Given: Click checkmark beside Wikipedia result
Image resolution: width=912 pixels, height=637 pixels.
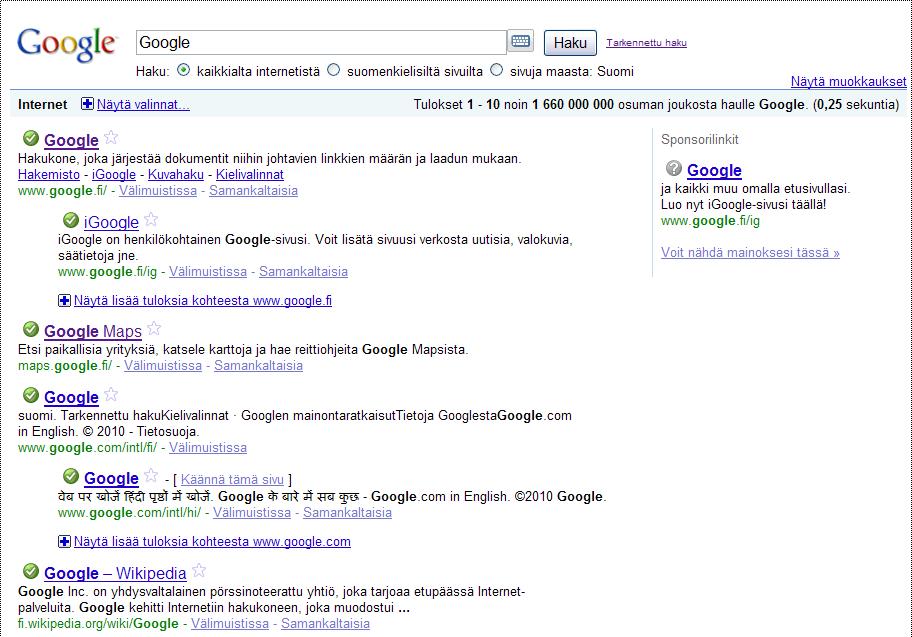Looking at the screenshot, I should click(x=31, y=571).
